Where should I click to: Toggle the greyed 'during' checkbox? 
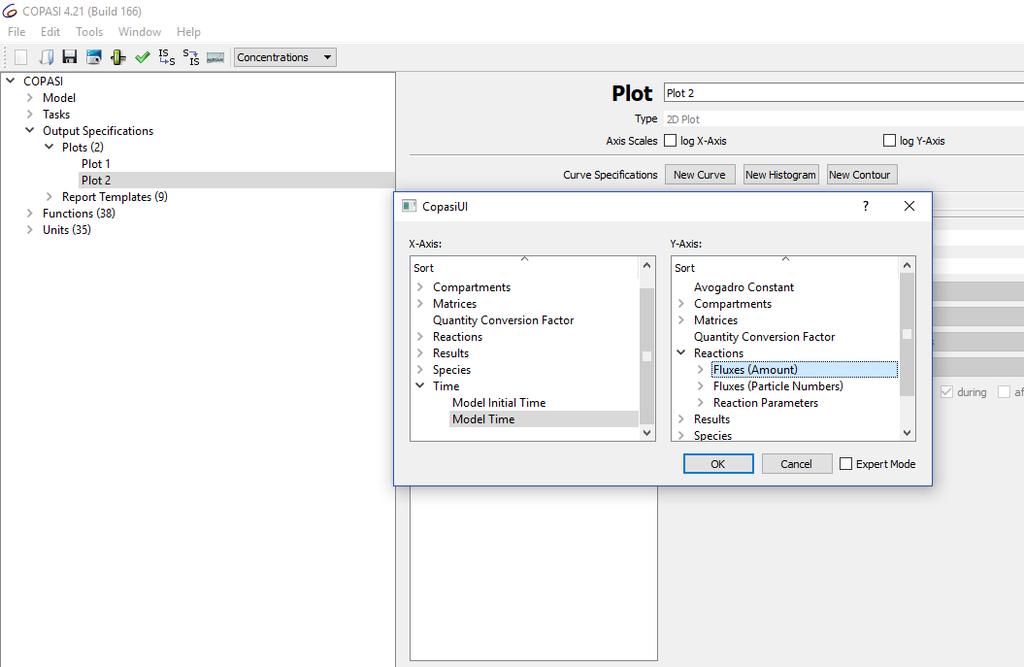[946, 392]
